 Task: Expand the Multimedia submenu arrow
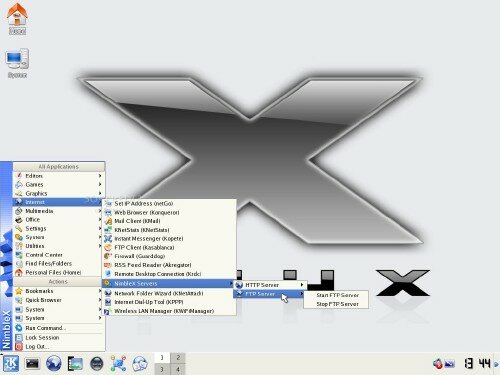click(x=100, y=211)
